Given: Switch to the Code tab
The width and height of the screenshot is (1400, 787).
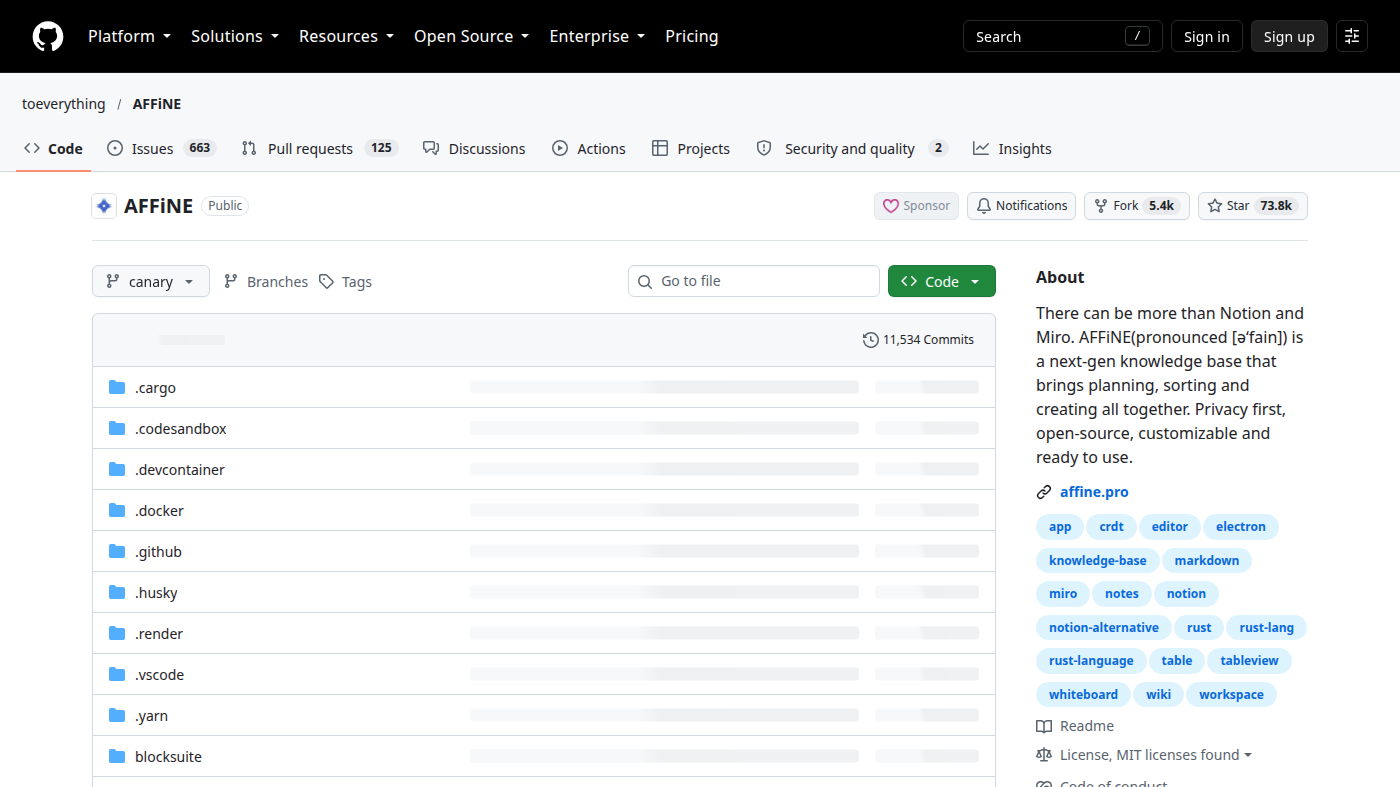Looking at the screenshot, I should click(x=54, y=148).
